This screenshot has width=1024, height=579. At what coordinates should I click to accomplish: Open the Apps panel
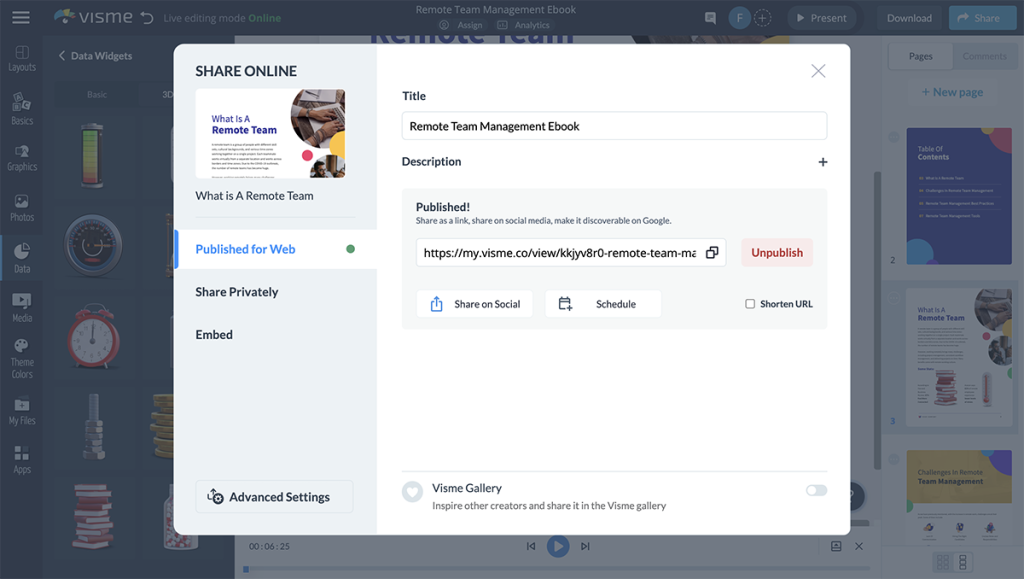[x=21, y=460]
